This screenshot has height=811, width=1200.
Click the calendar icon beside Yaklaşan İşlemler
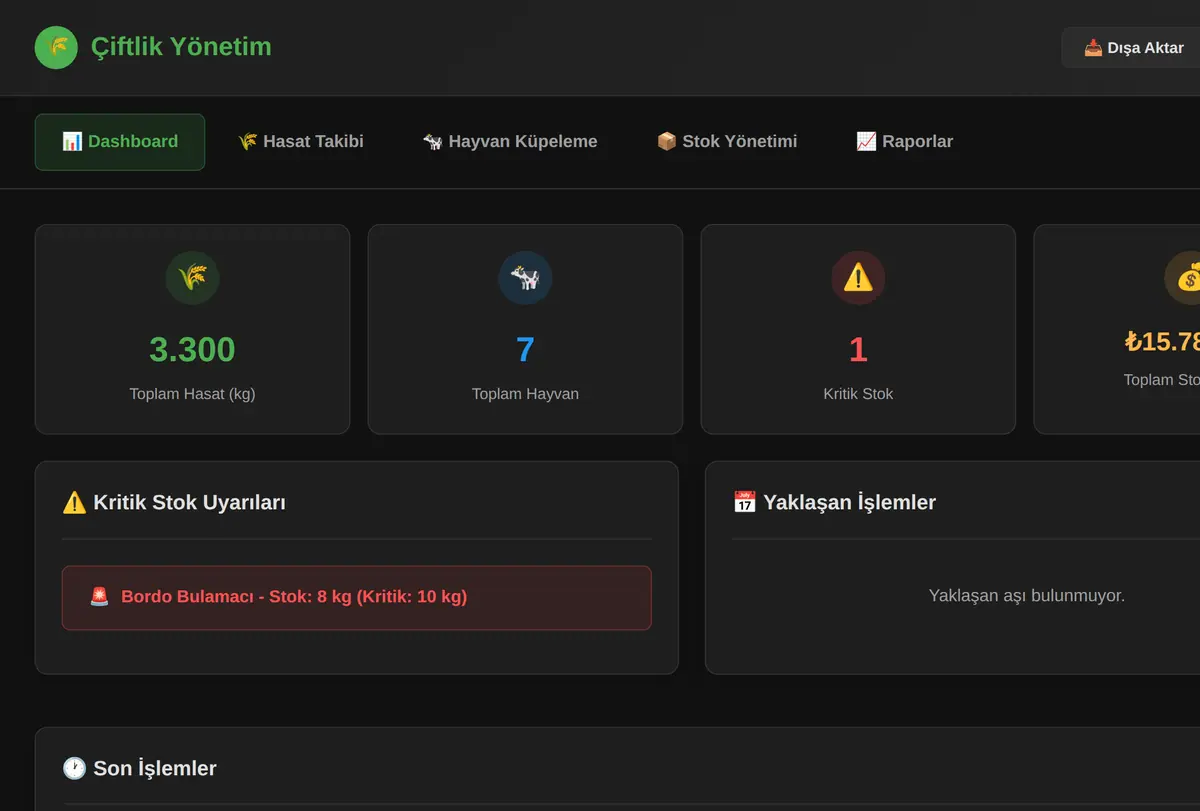click(x=744, y=502)
